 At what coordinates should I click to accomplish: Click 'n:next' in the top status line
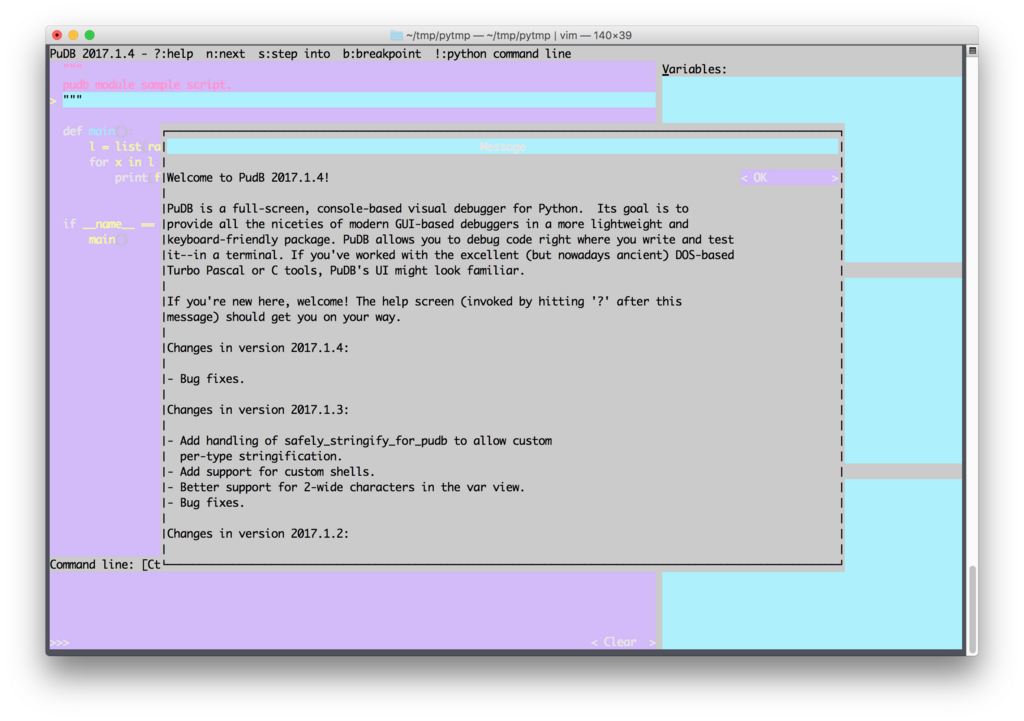[225, 54]
